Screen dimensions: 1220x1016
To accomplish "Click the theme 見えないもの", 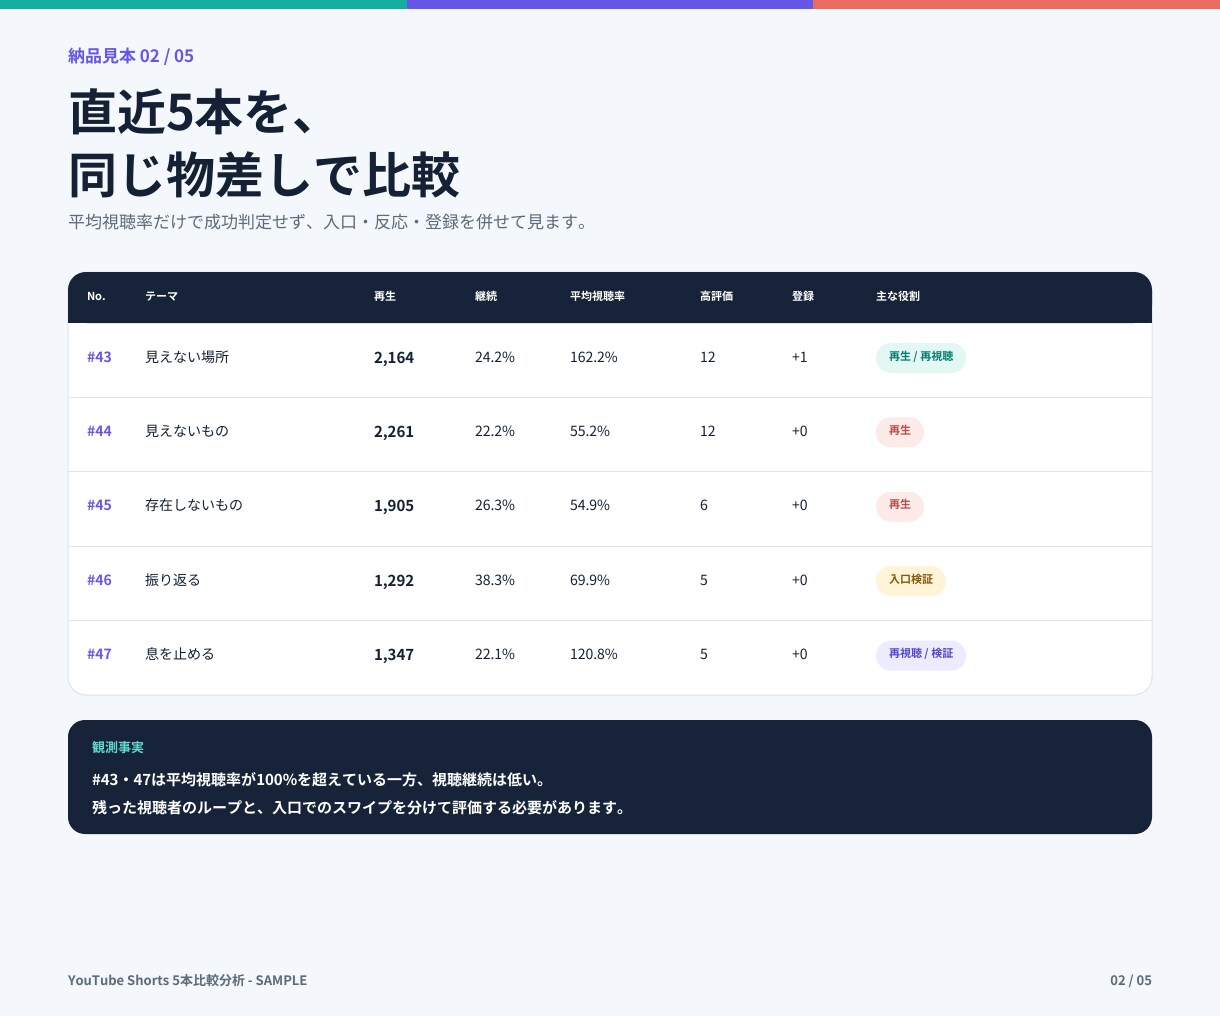I will [x=187, y=431].
